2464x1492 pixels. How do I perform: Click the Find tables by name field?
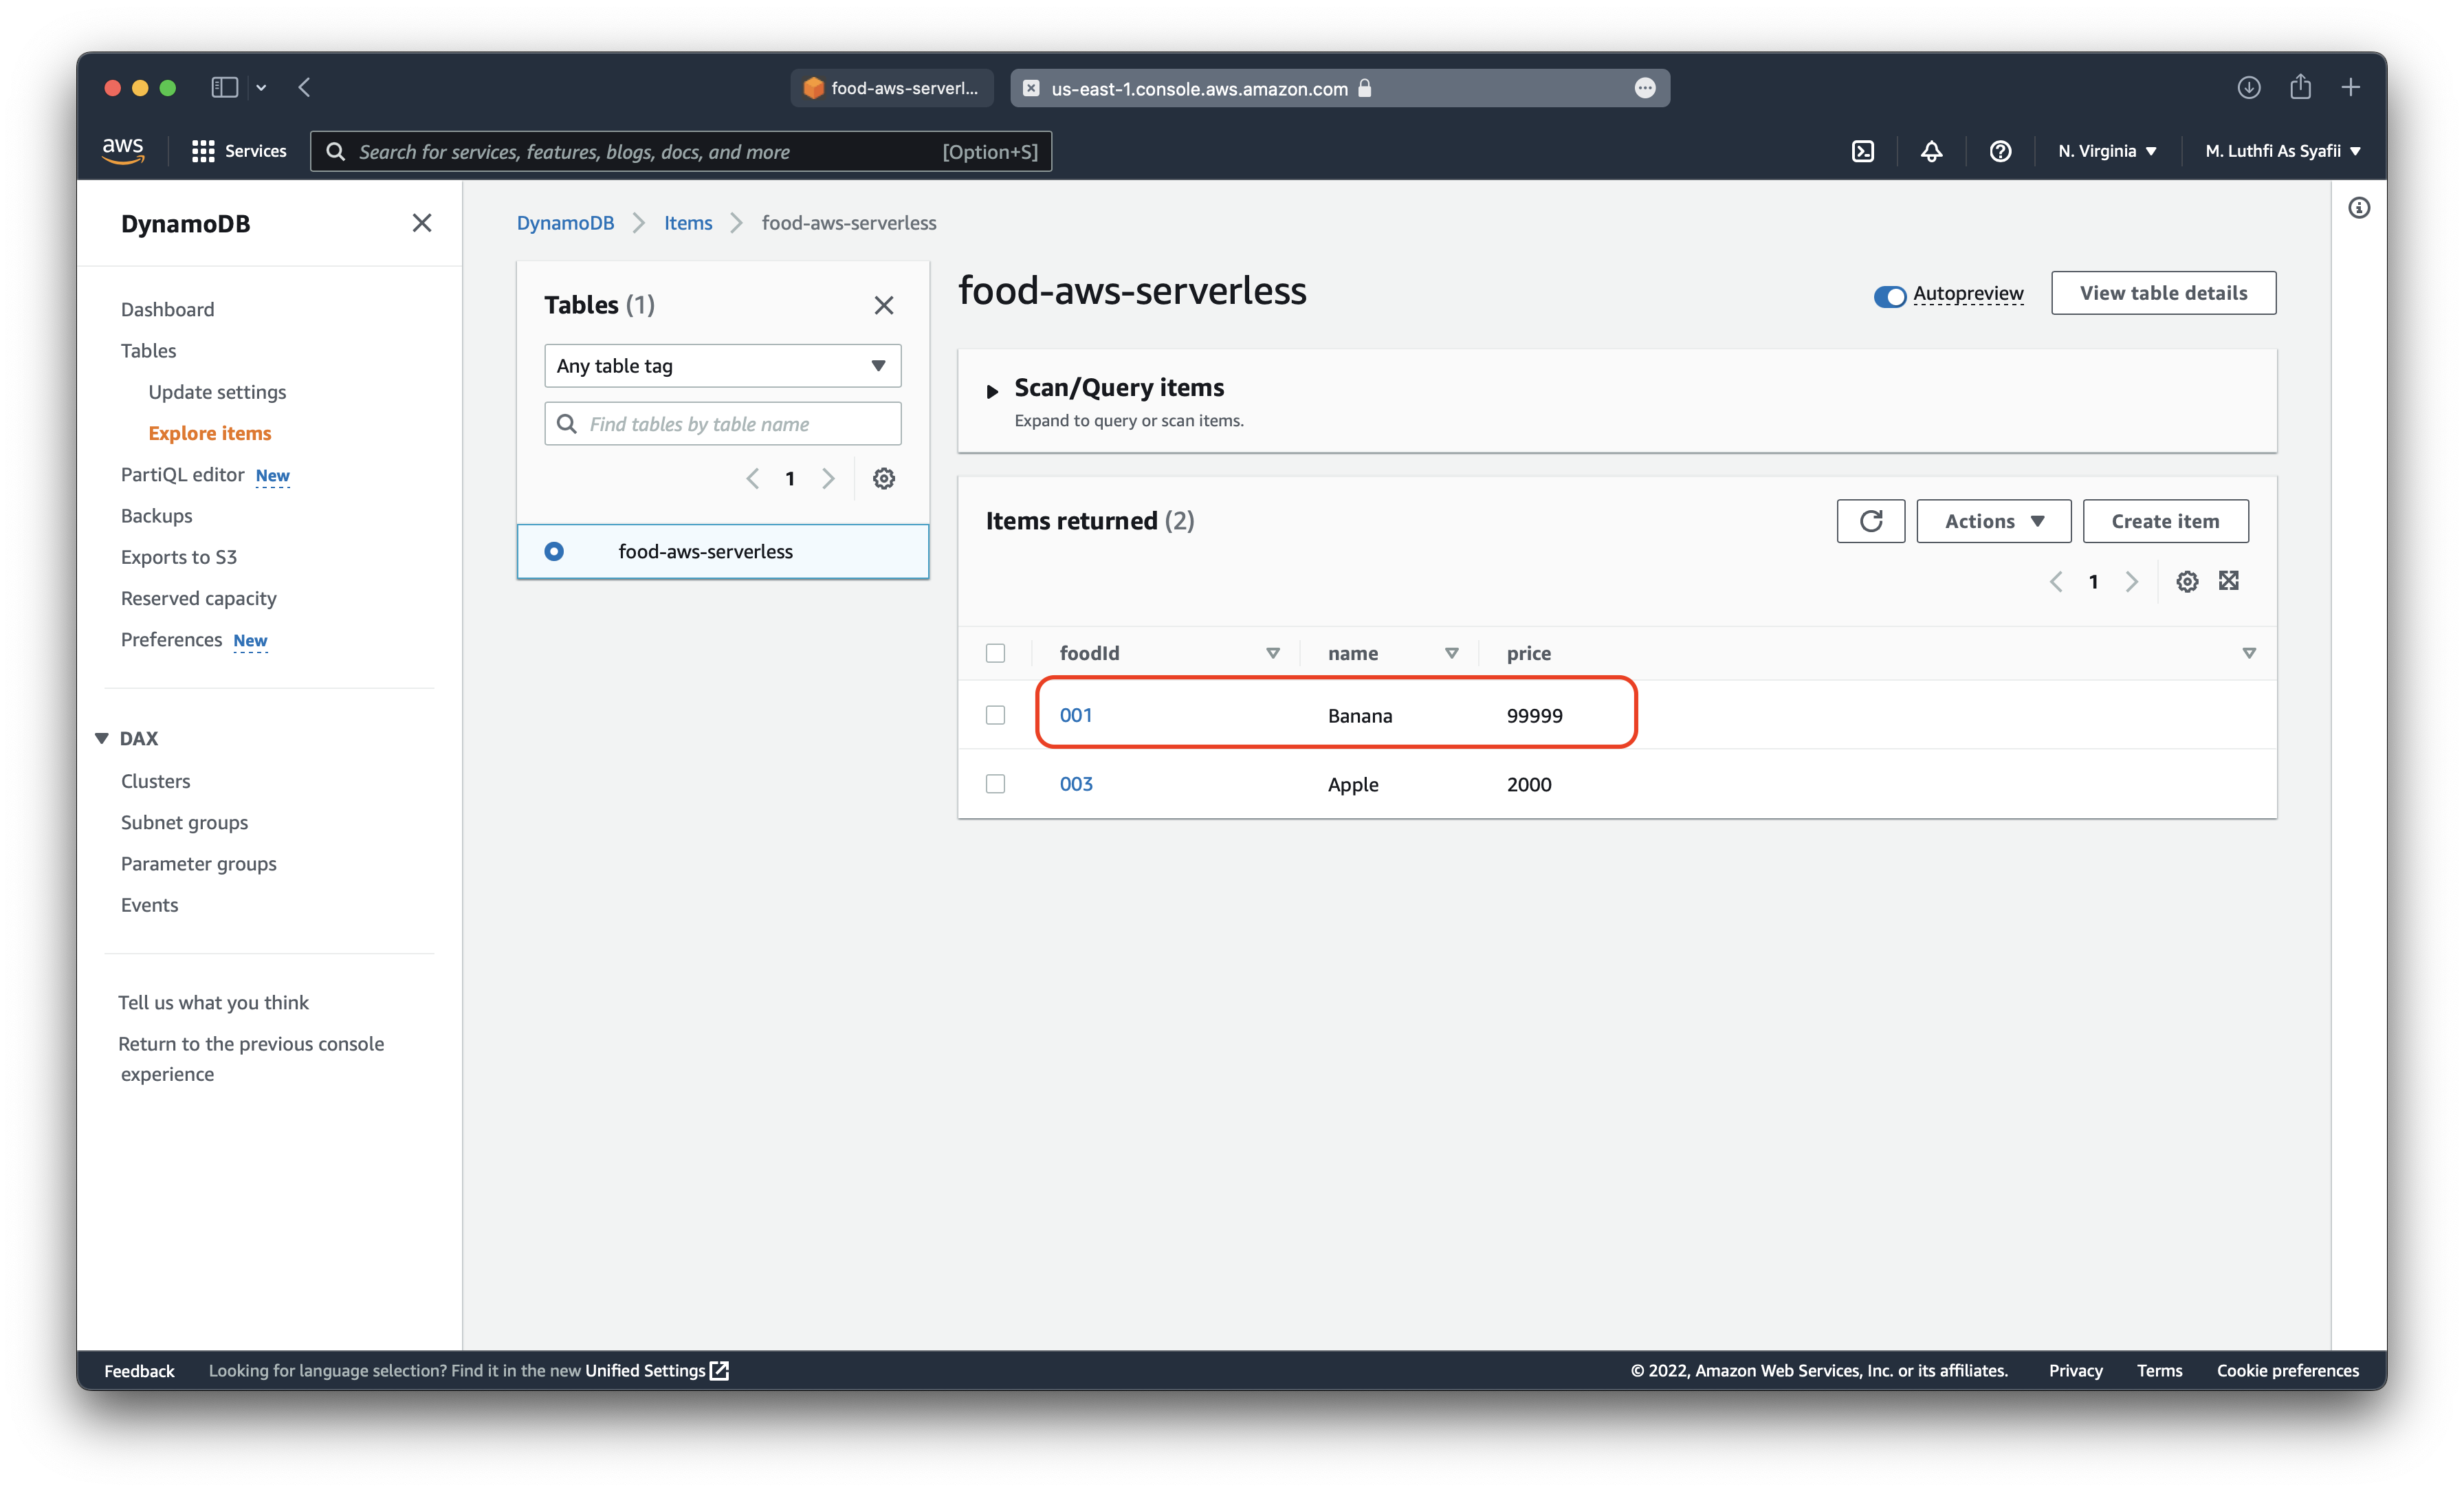(722, 424)
